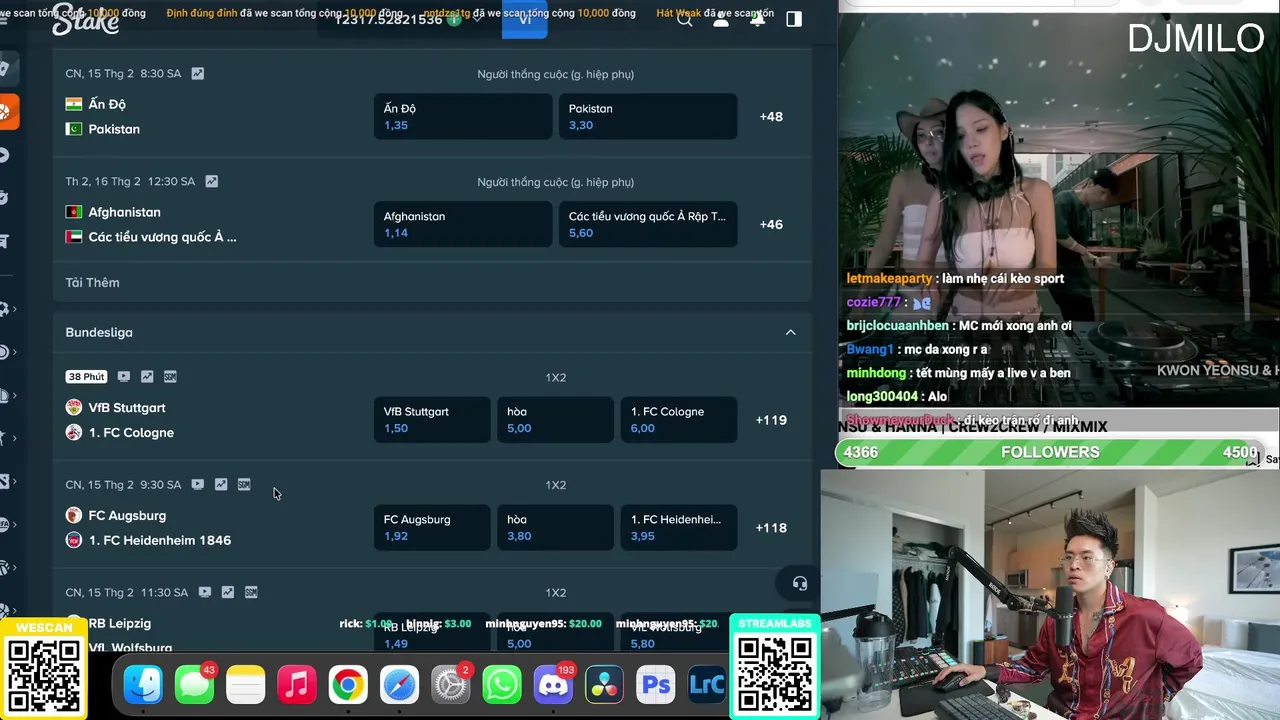Open Discord from the dock

553,686
